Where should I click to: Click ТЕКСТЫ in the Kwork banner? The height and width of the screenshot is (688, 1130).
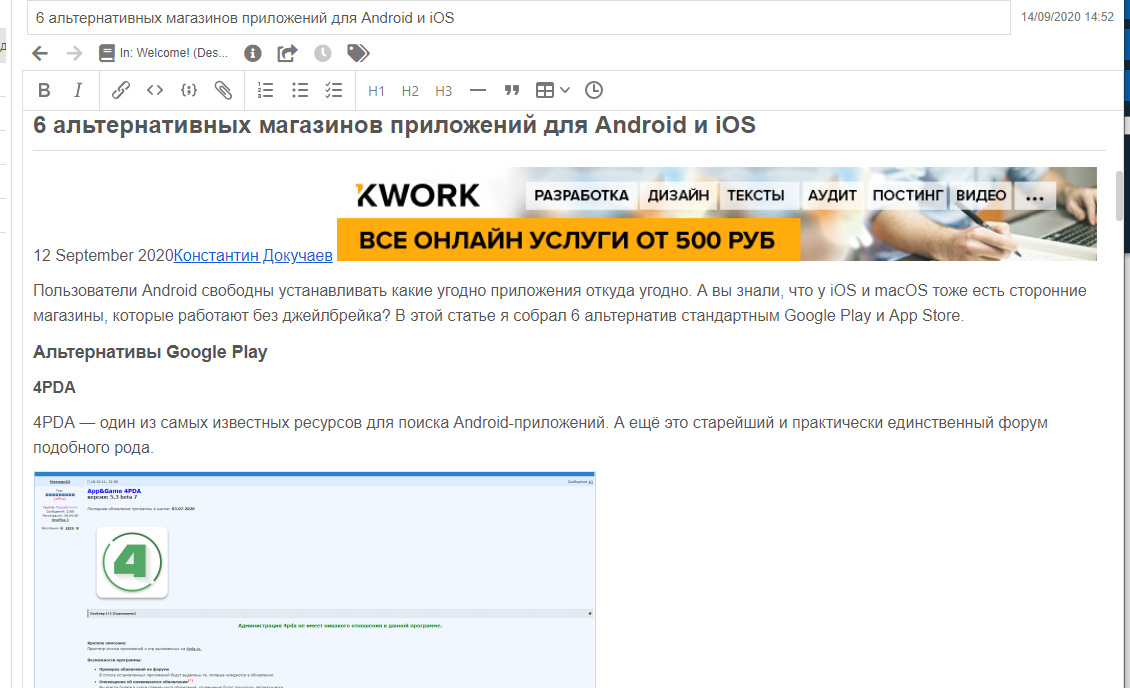pyautogui.click(x=755, y=195)
